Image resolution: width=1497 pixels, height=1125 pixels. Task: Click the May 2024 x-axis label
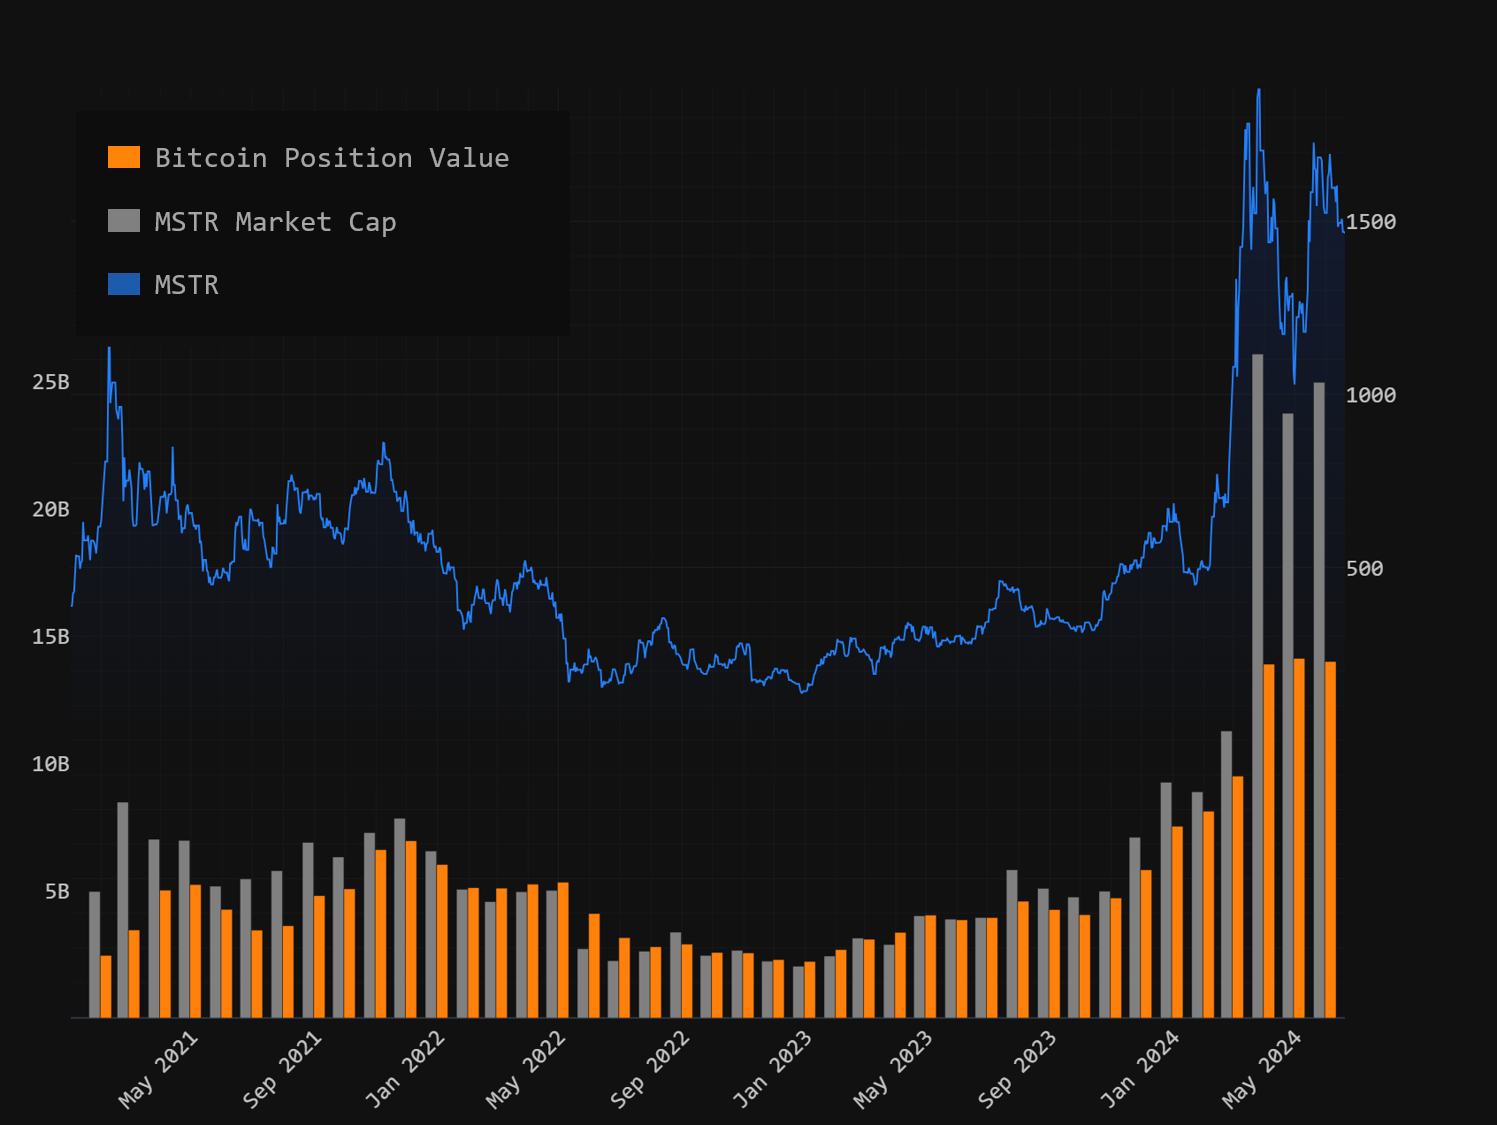pos(1262,1069)
